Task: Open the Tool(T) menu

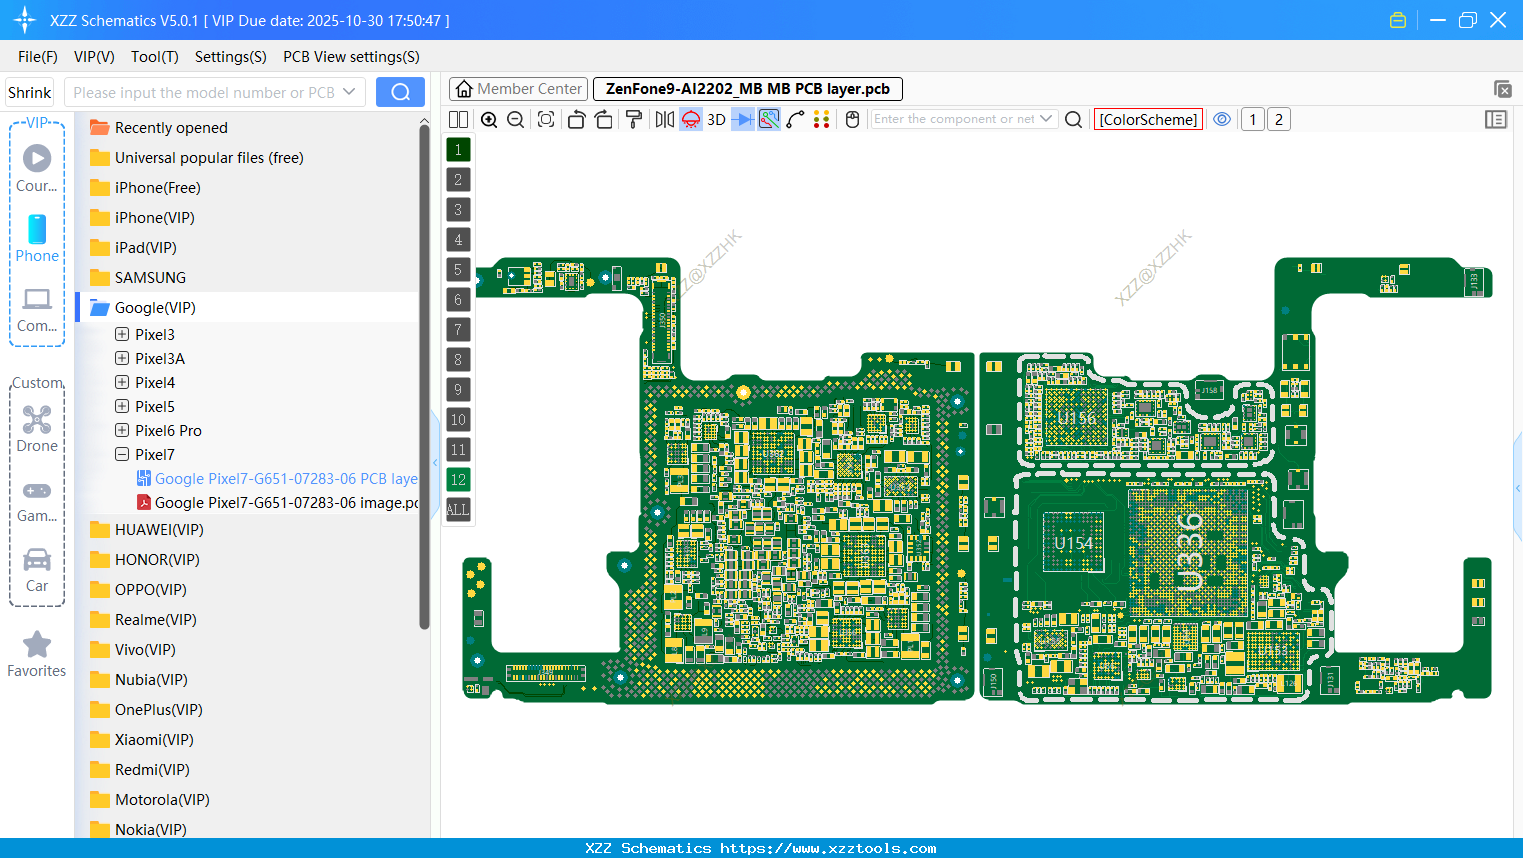Action: pos(155,56)
